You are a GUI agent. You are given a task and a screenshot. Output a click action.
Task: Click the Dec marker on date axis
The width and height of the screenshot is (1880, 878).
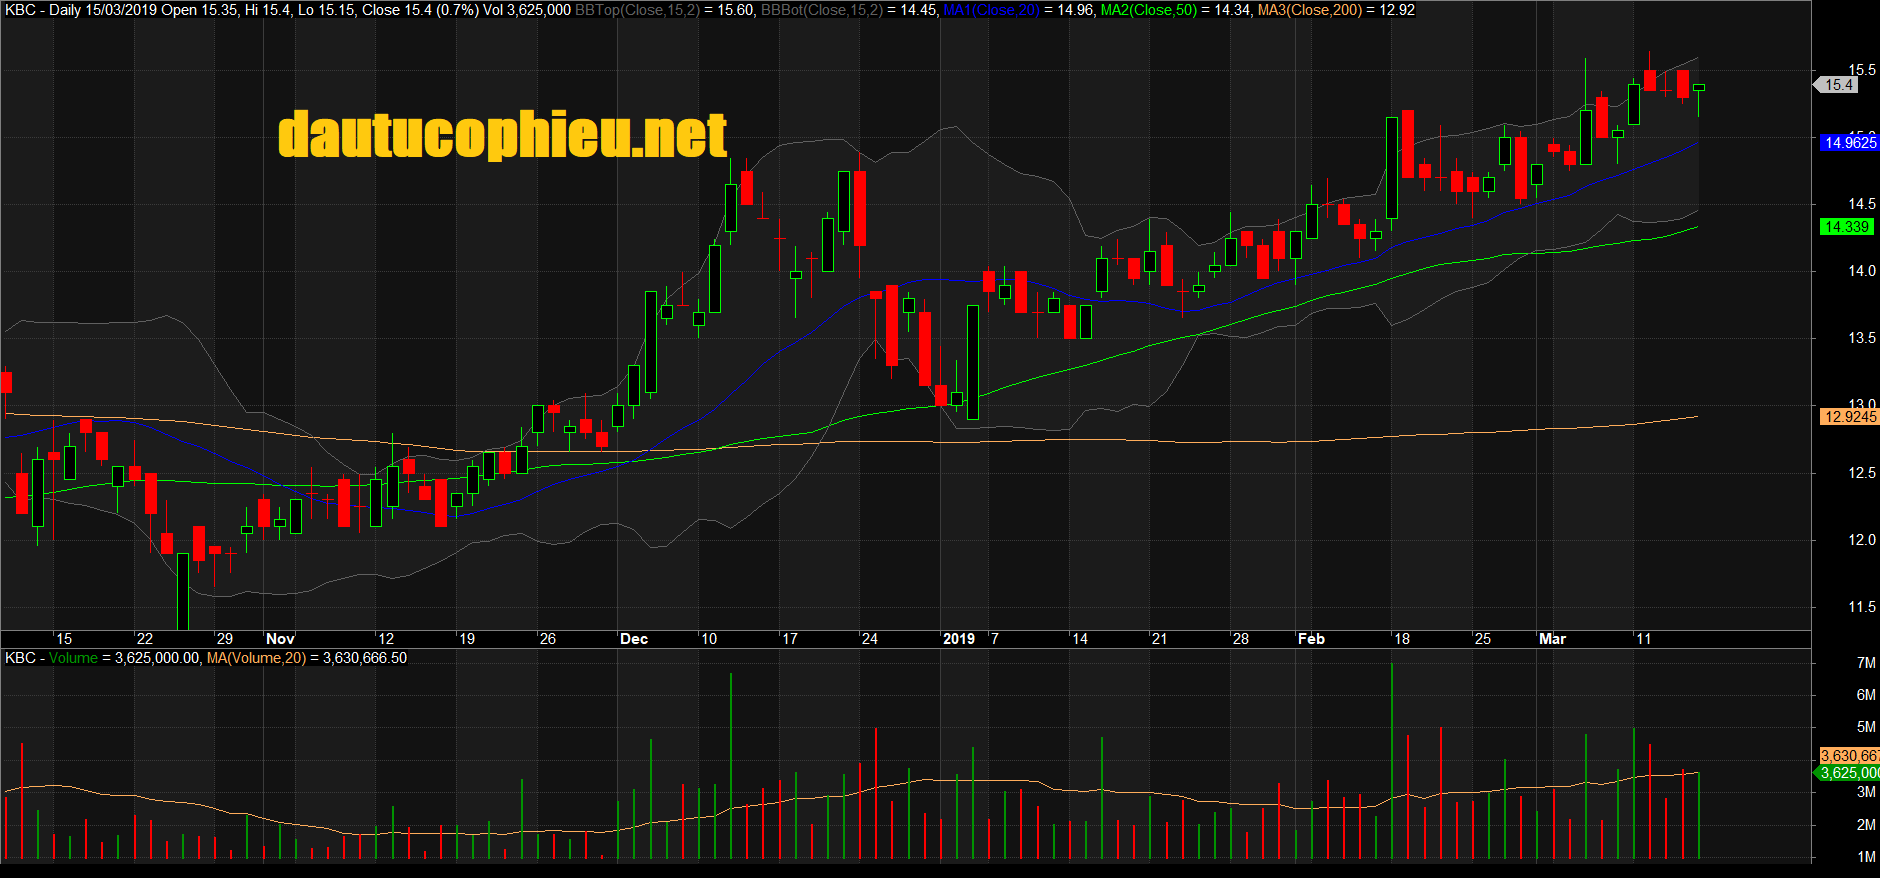tap(634, 639)
